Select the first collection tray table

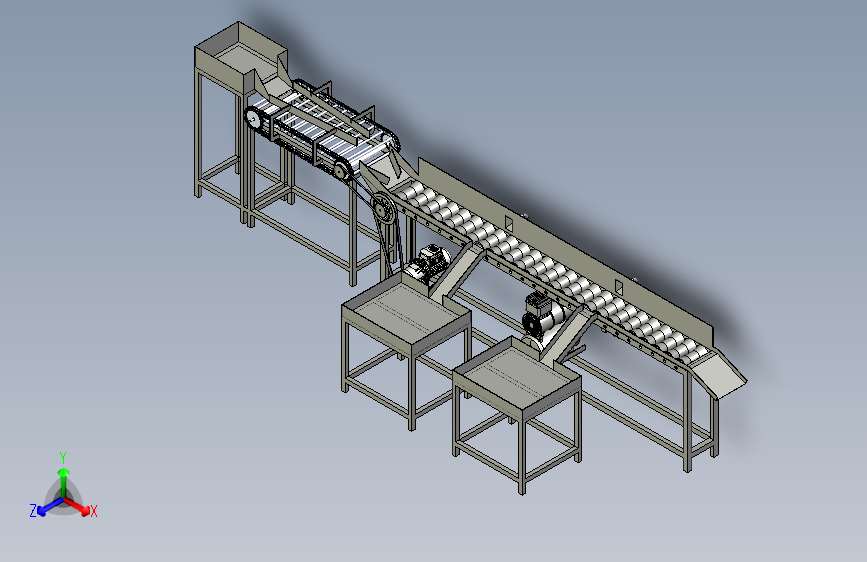point(406,351)
